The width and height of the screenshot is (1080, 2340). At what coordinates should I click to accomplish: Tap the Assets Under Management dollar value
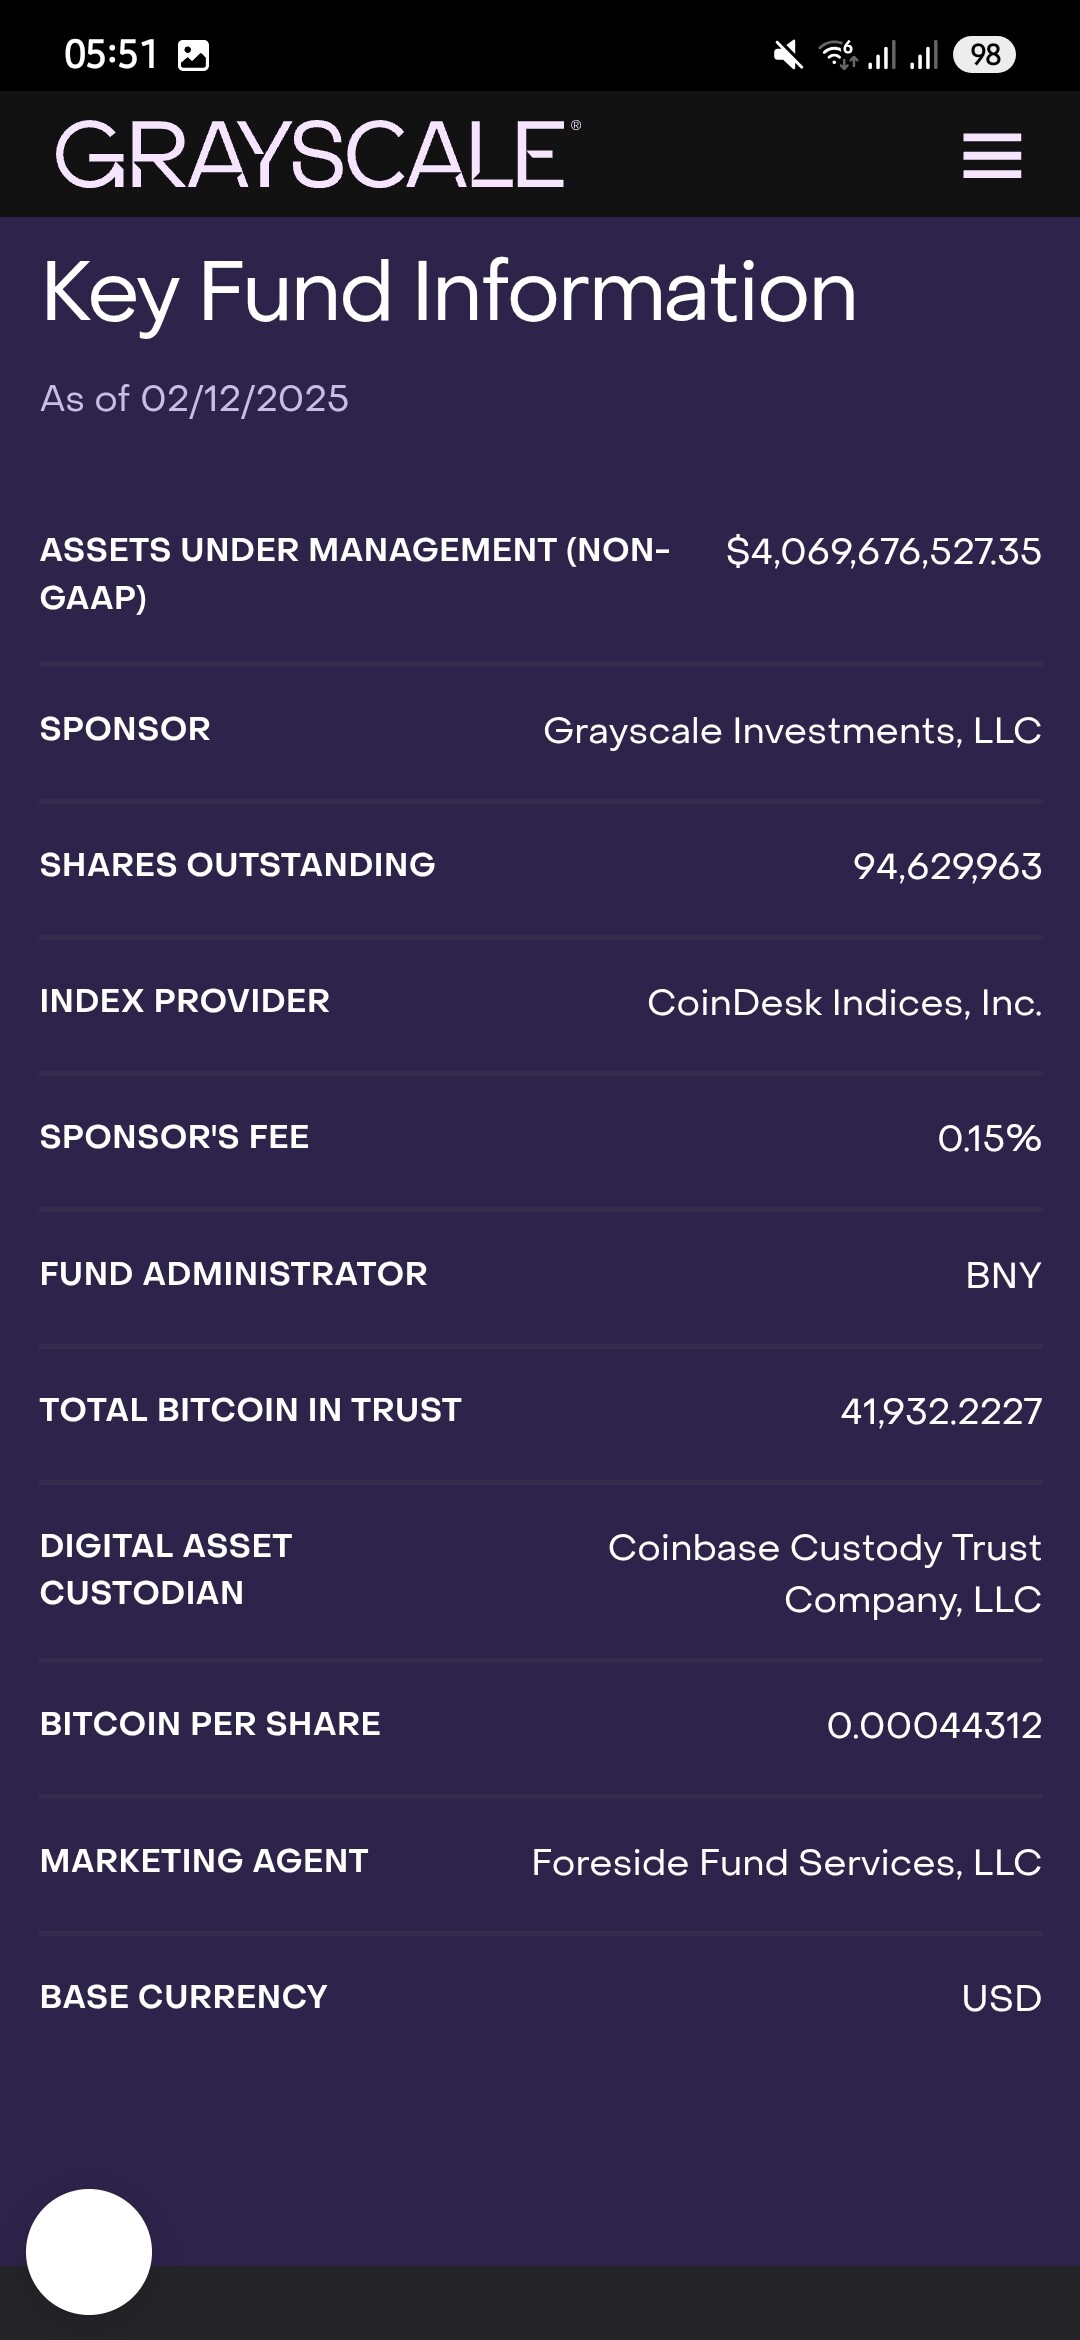click(883, 552)
